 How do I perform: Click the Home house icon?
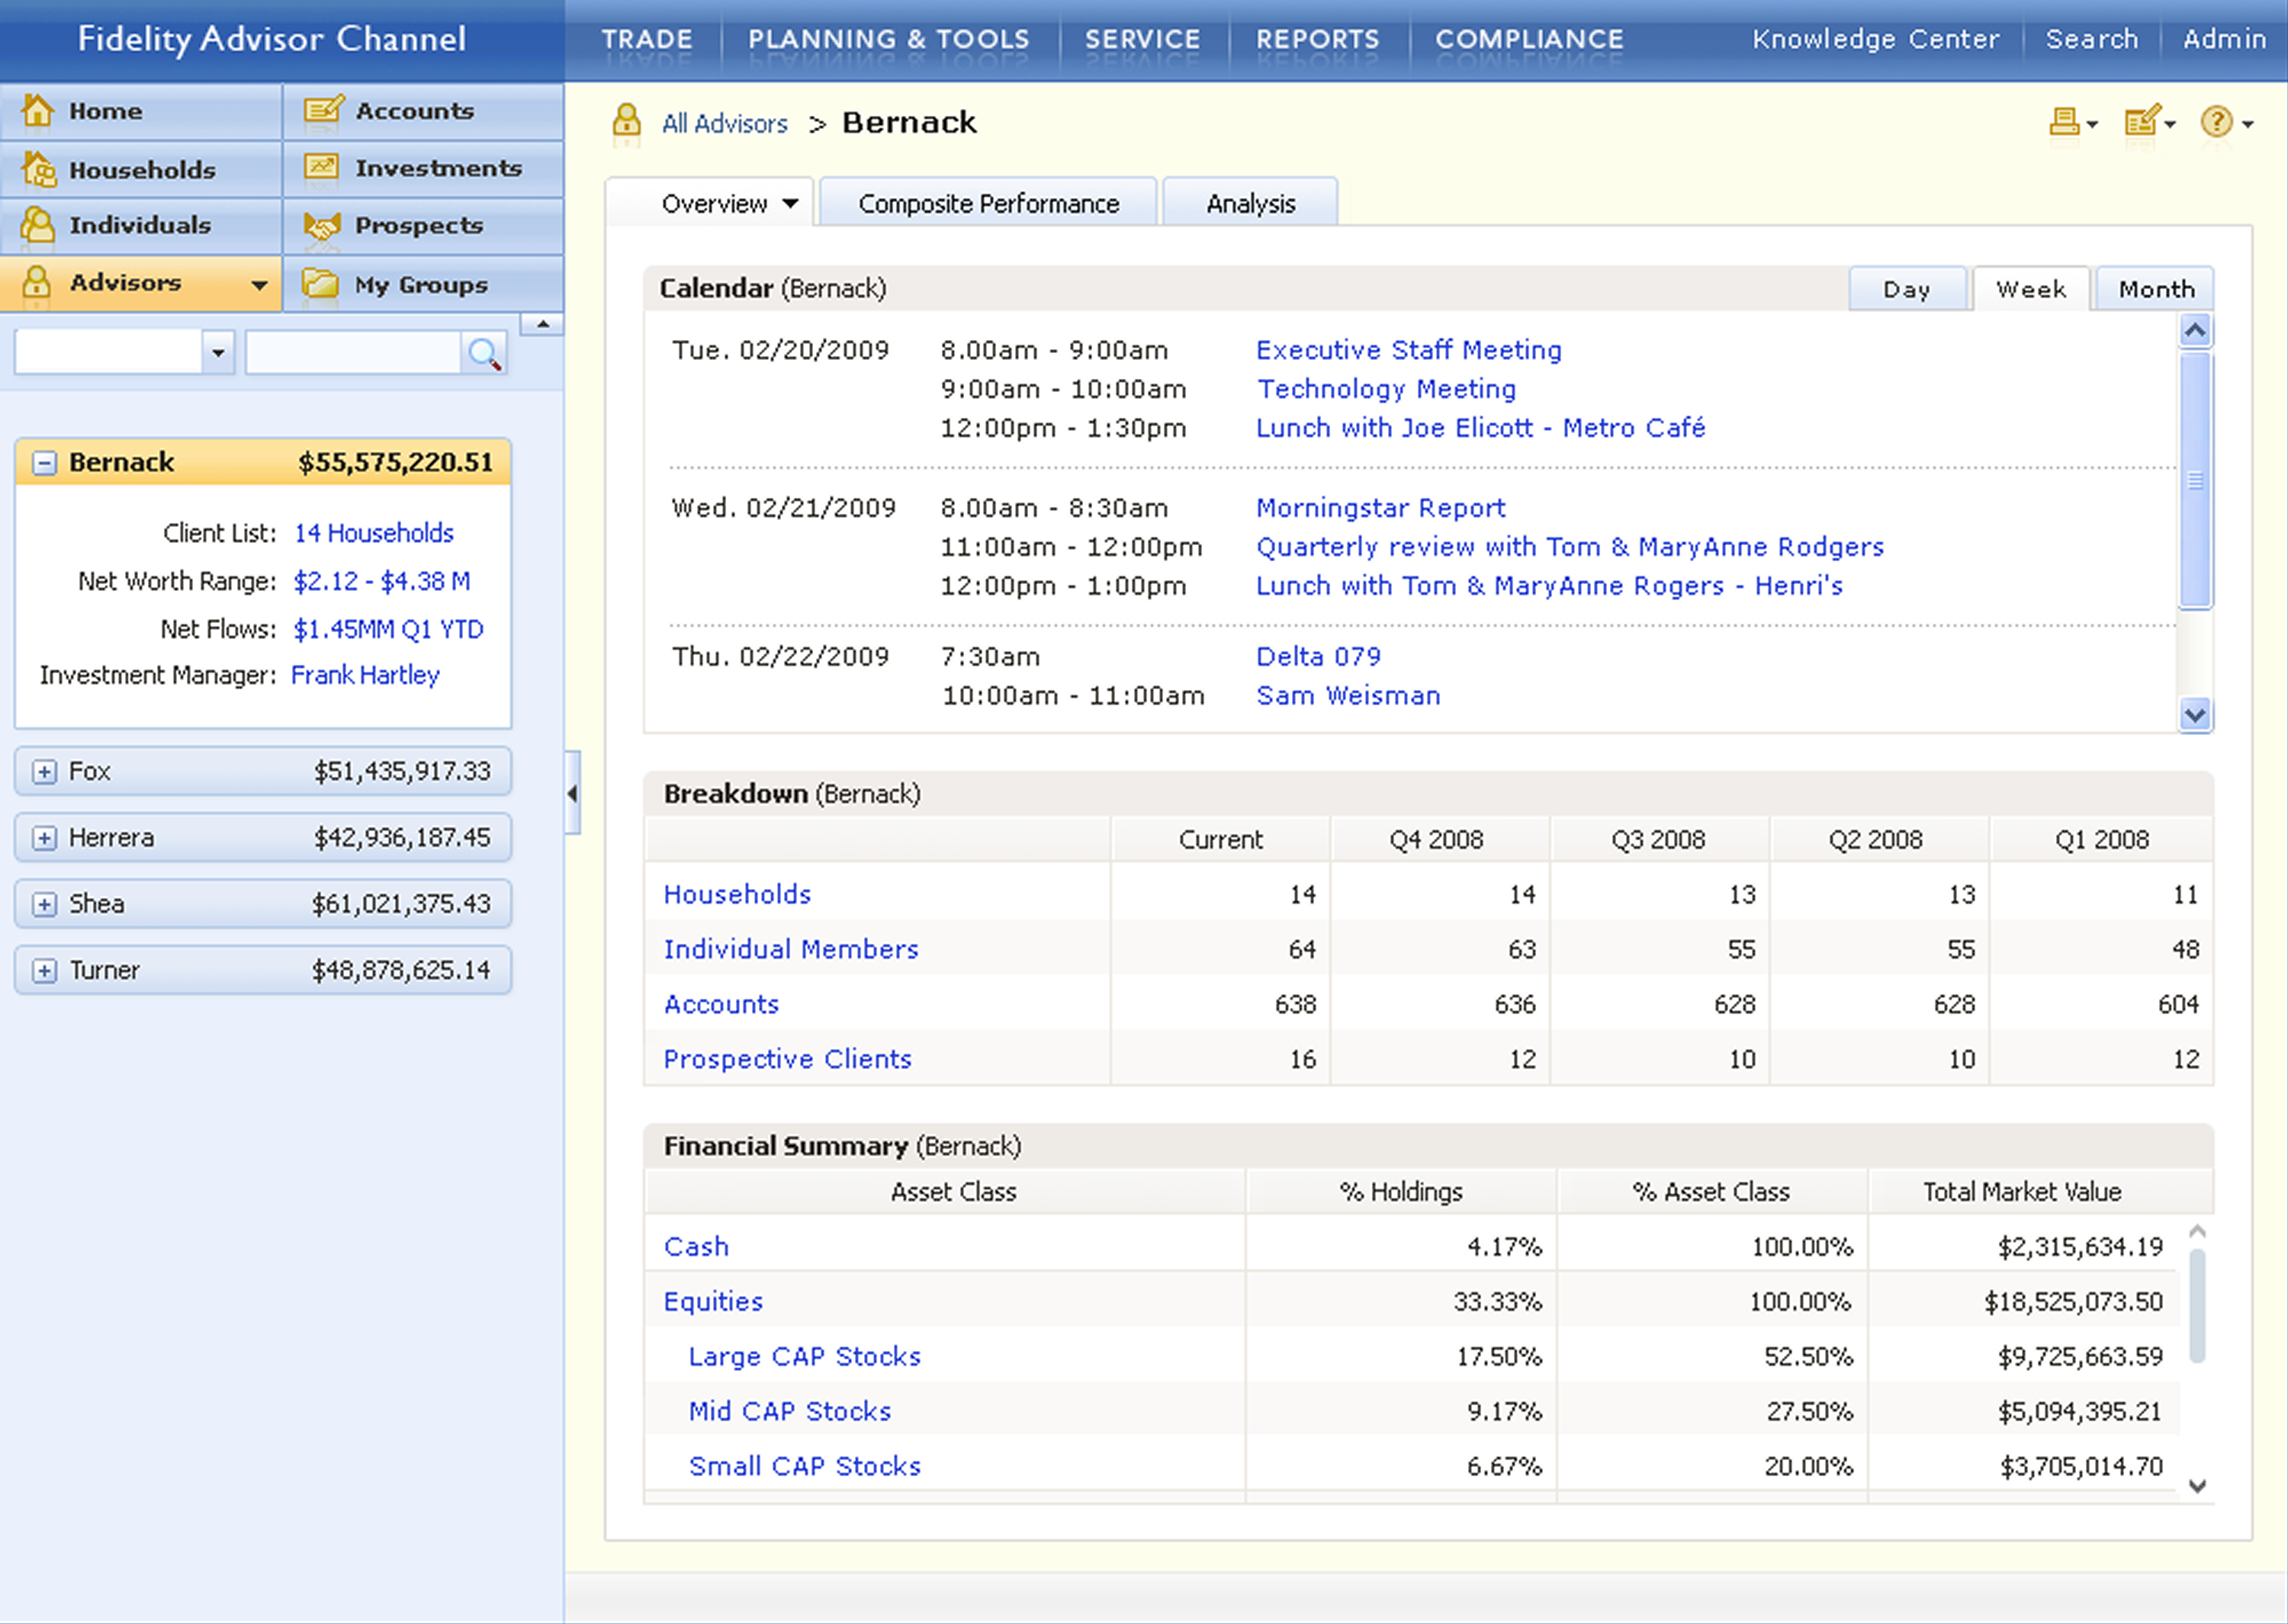(x=38, y=110)
